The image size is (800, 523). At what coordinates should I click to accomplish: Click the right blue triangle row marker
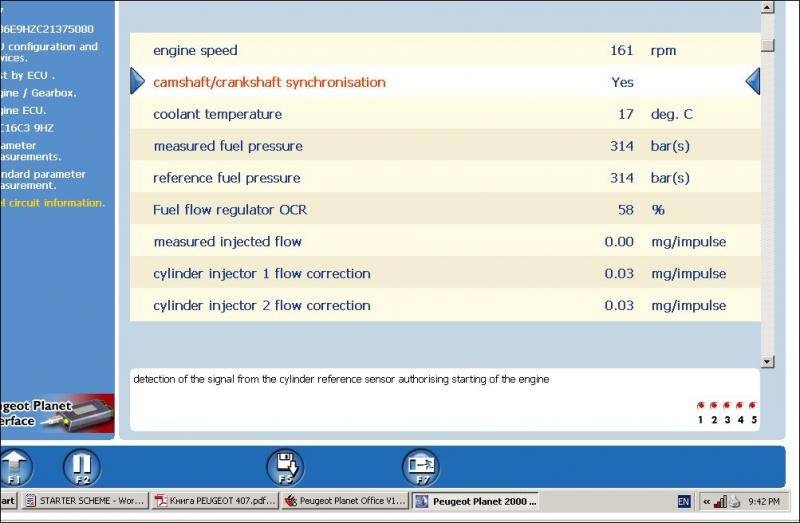(753, 82)
